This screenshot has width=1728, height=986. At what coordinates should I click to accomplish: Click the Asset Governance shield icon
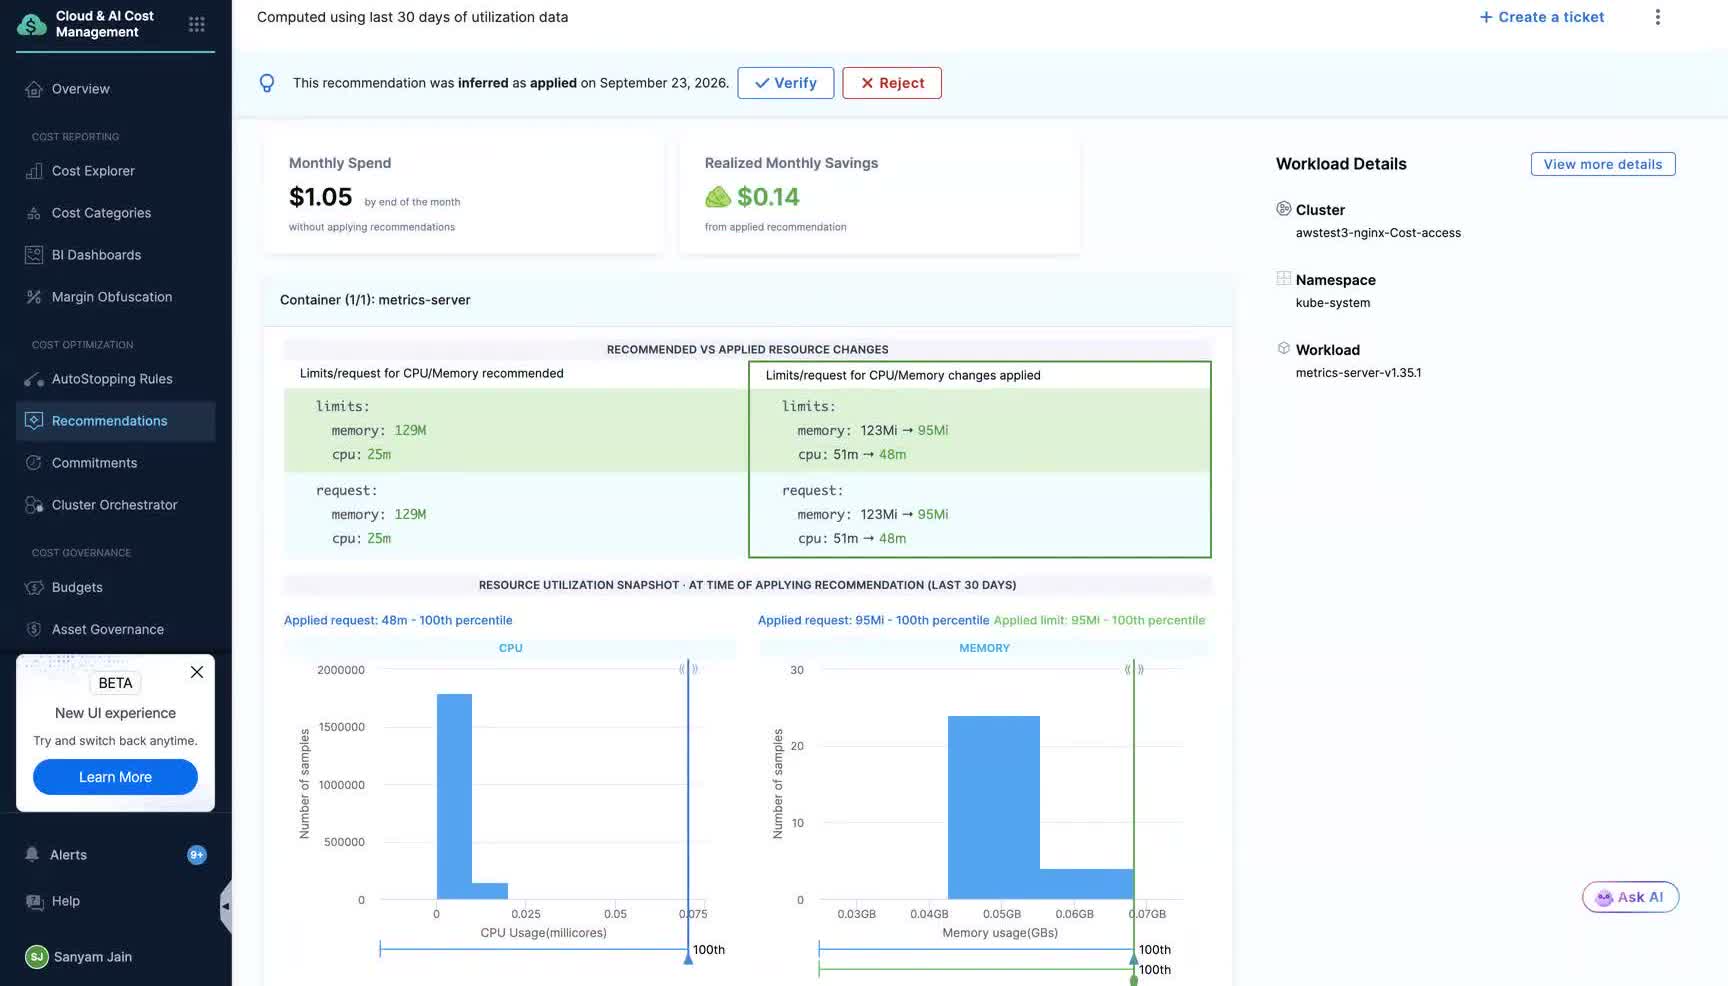34,629
